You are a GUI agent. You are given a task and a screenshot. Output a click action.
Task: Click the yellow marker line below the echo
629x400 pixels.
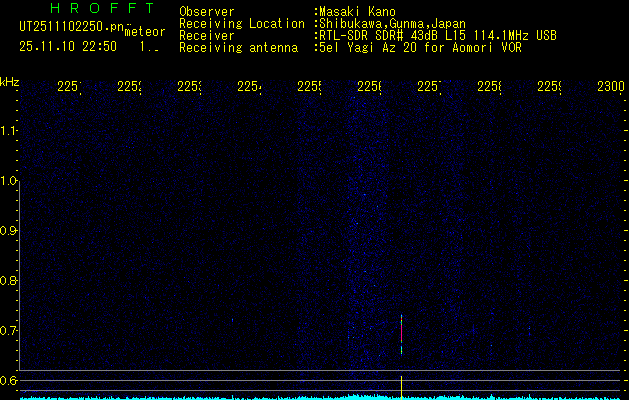401,388
